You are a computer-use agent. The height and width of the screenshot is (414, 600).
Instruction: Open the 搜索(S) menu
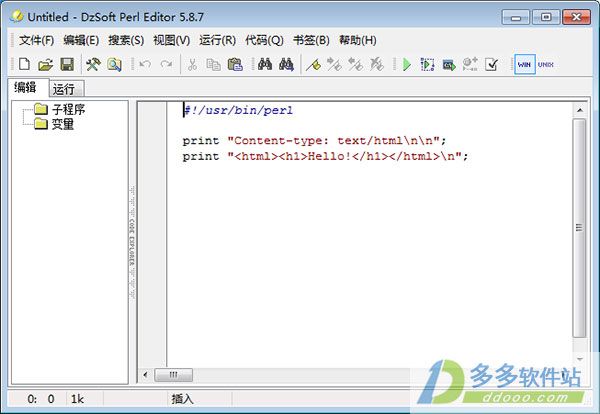tap(126, 40)
